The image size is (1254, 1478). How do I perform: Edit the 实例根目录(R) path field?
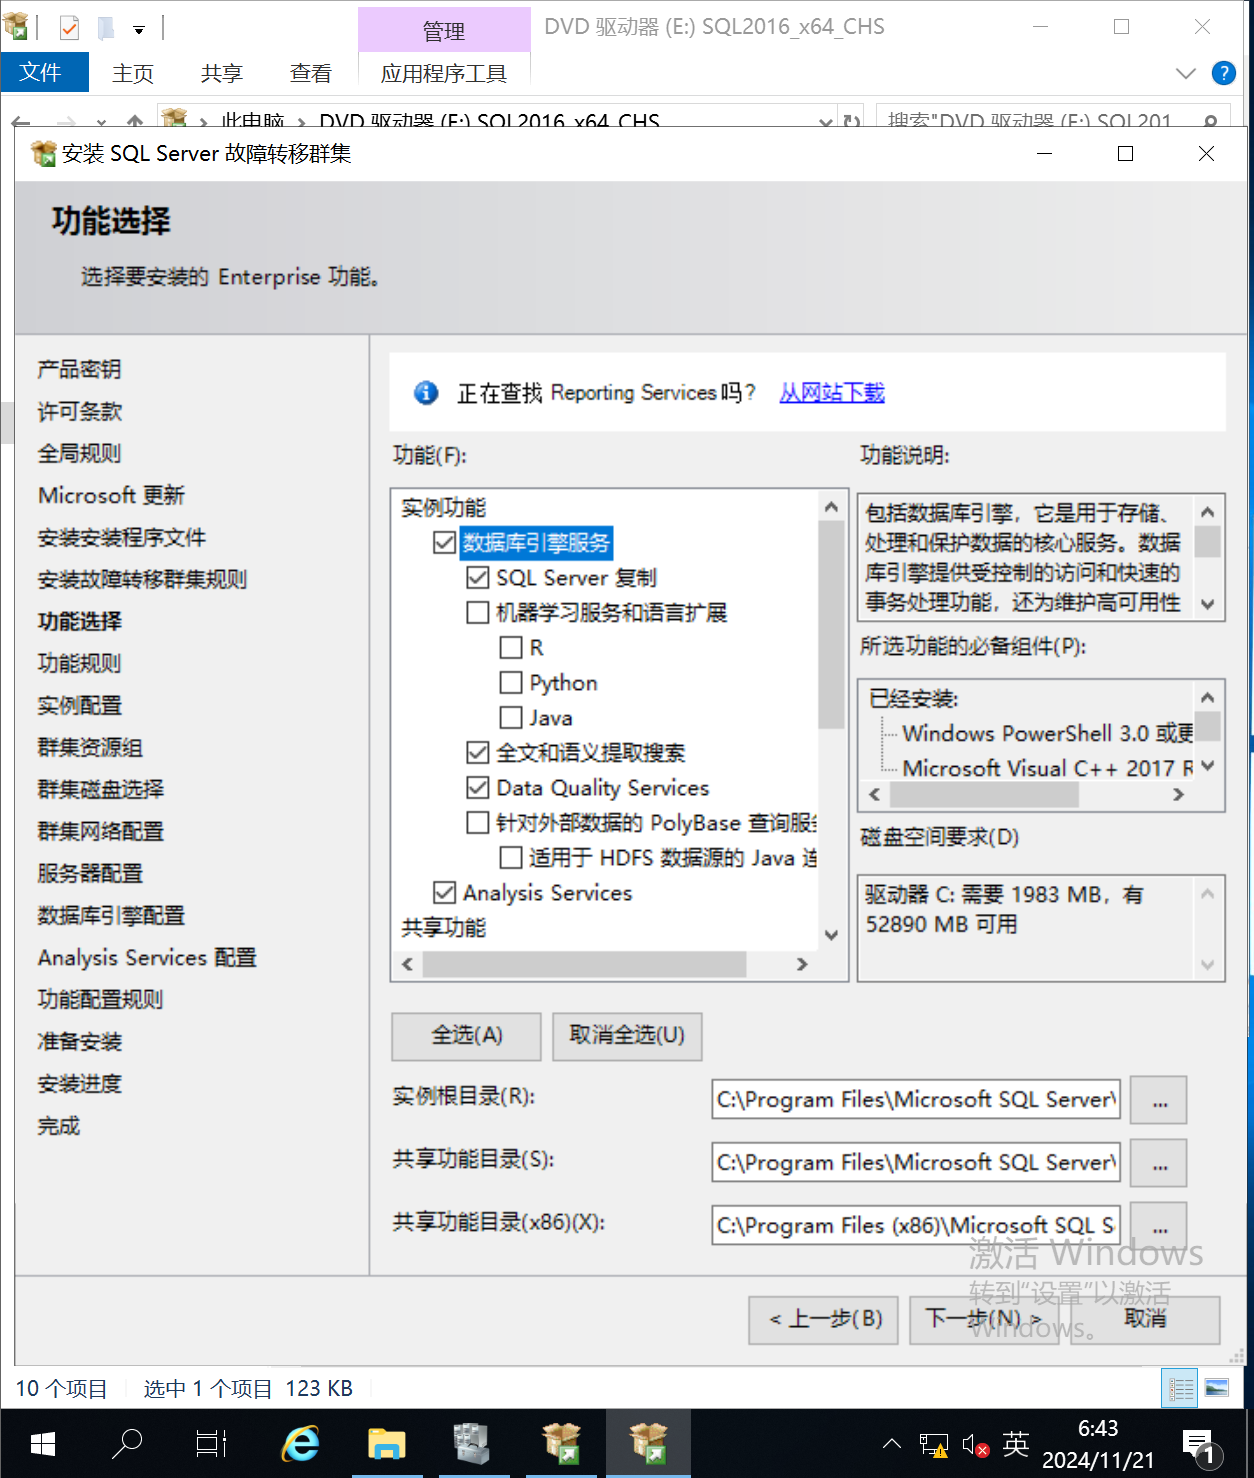pos(916,1100)
